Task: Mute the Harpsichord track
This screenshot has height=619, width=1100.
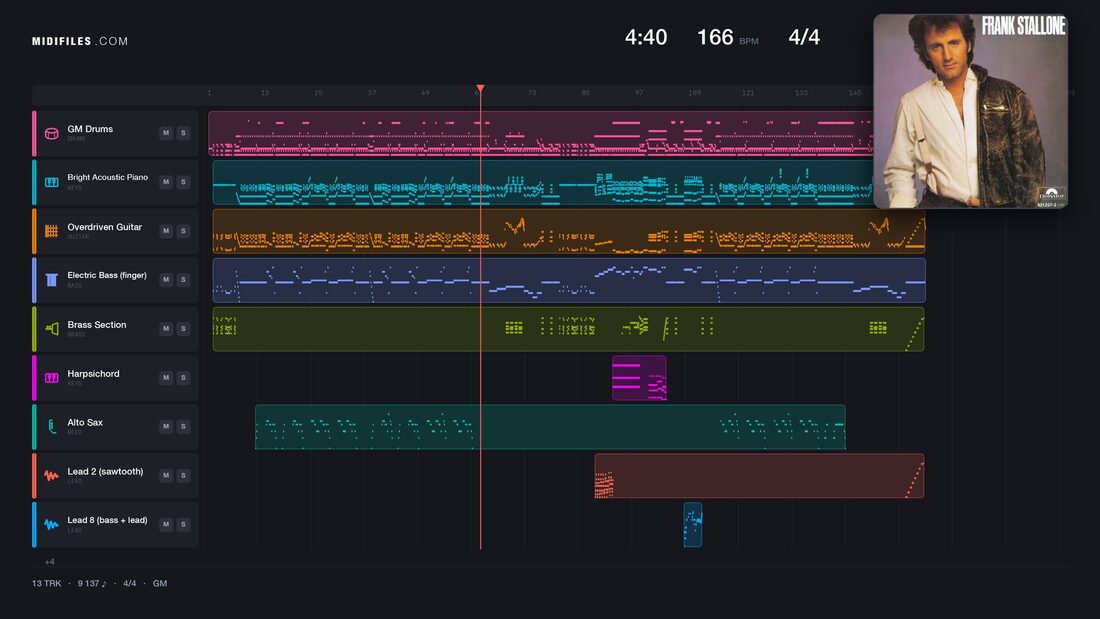Action: coord(166,378)
